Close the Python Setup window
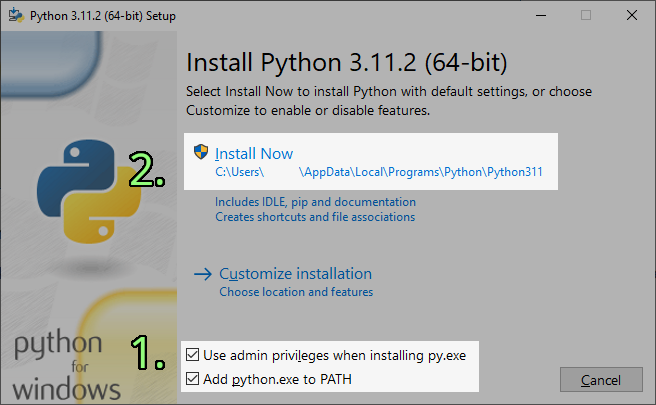Image resolution: width=656 pixels, height=405 pixels. click(x=632, y=15)
